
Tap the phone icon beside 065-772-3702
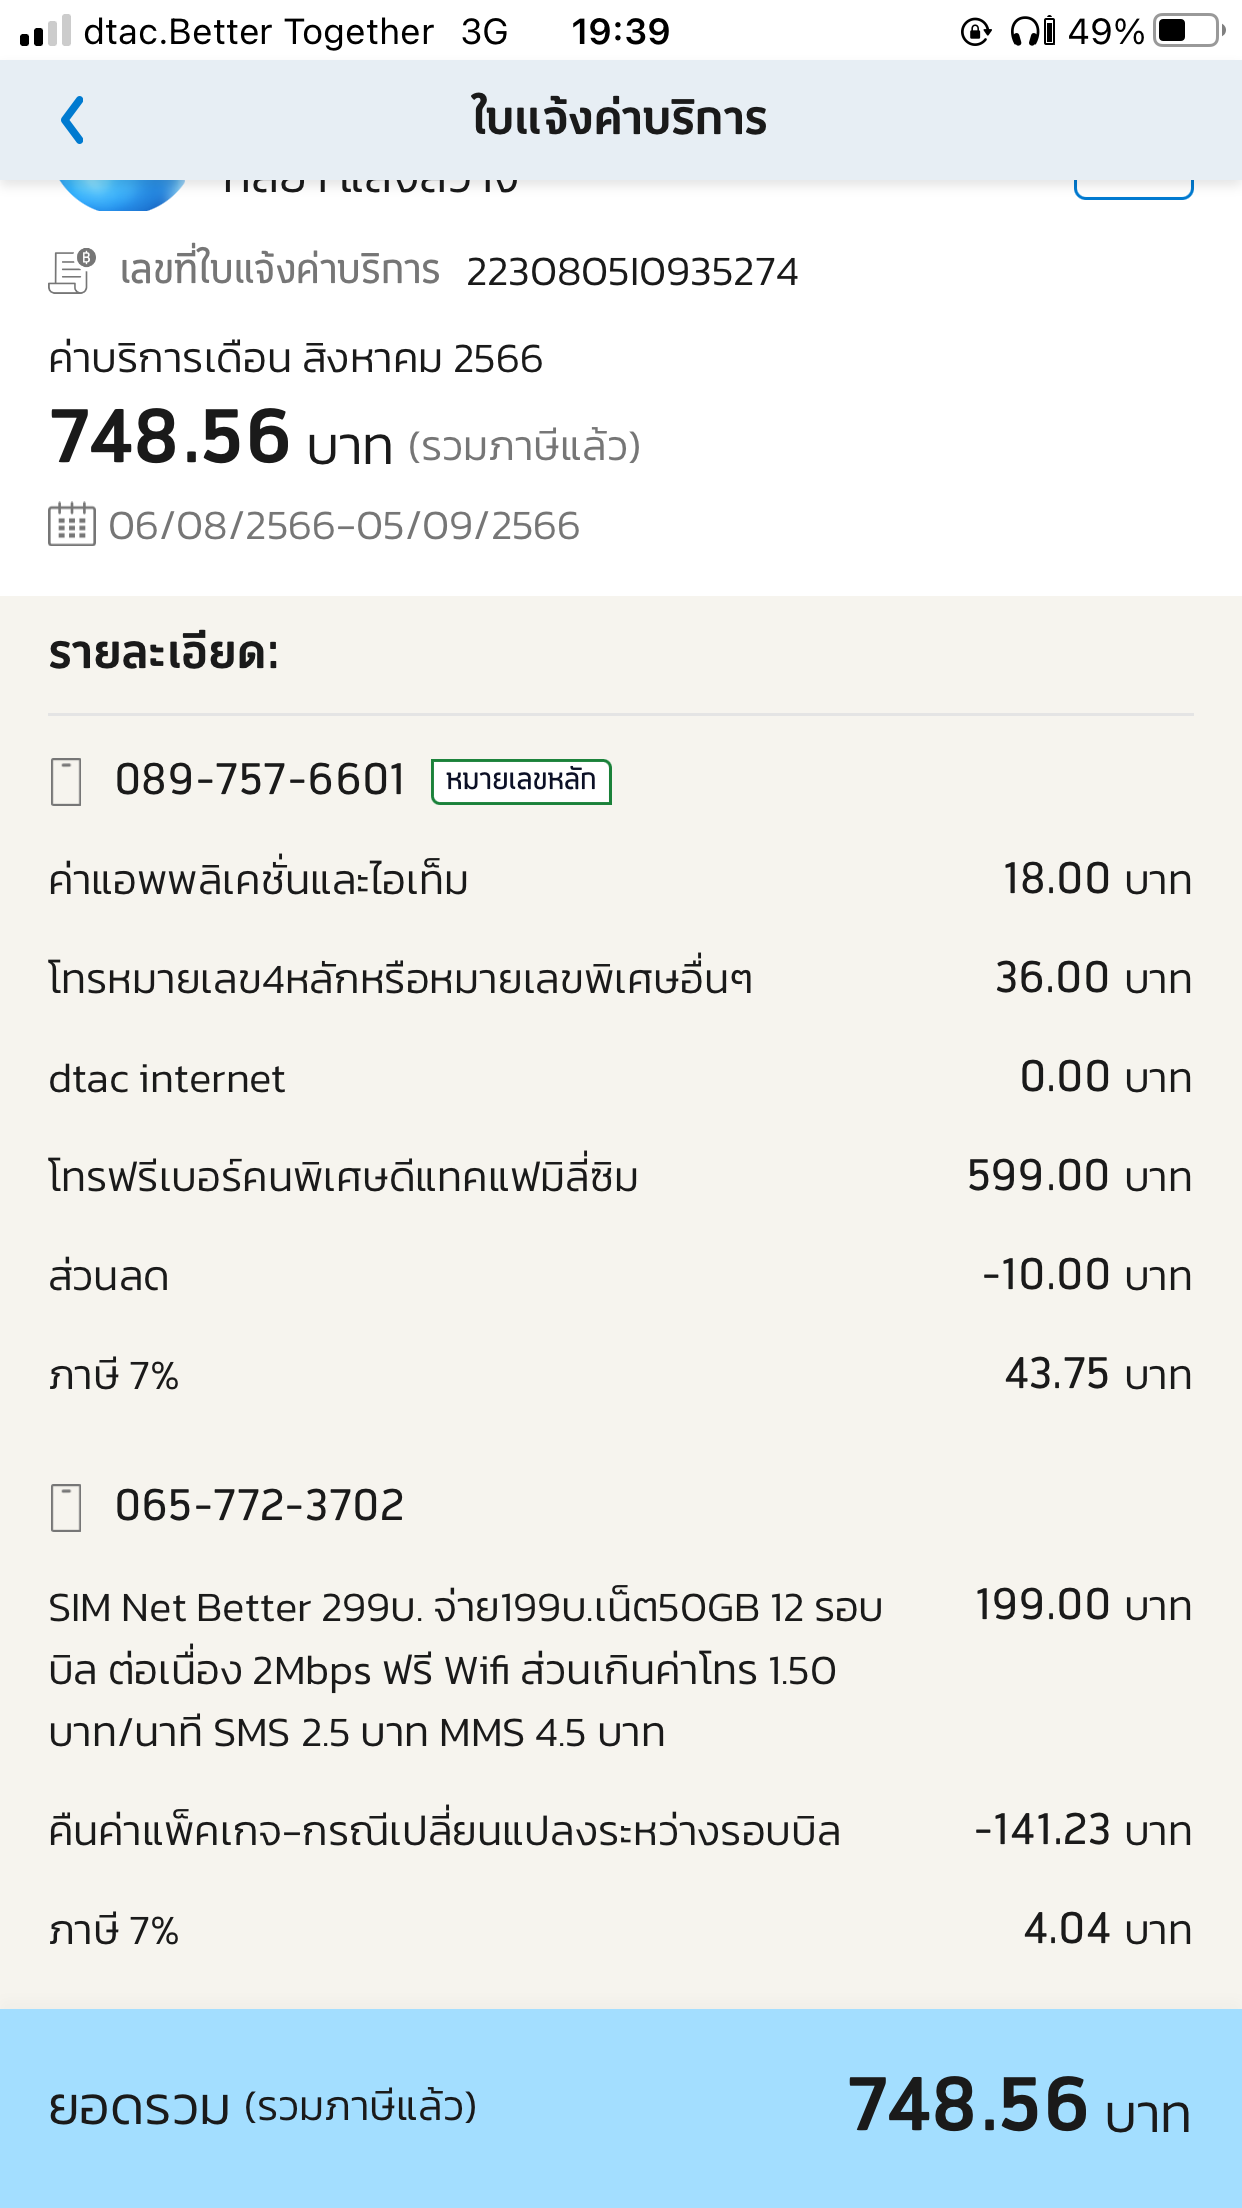[x=66, y=1507]
